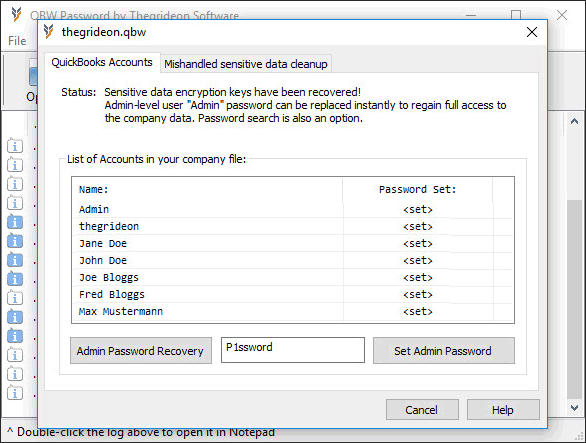Viewport: 586px width, 443px height.
Task: Click the bottom-most info log icon
Action: pos(15,393)
